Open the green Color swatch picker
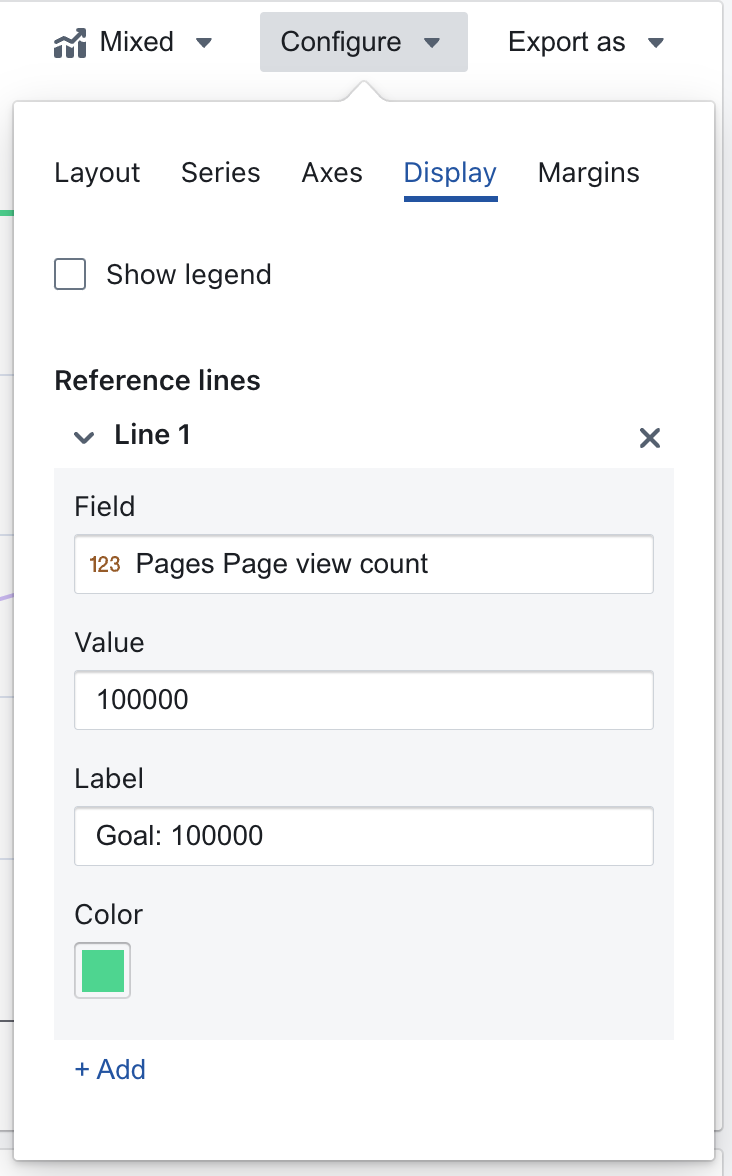This screenshot has height=1176, width=732. pyautogui.click(x=103, y=970)
